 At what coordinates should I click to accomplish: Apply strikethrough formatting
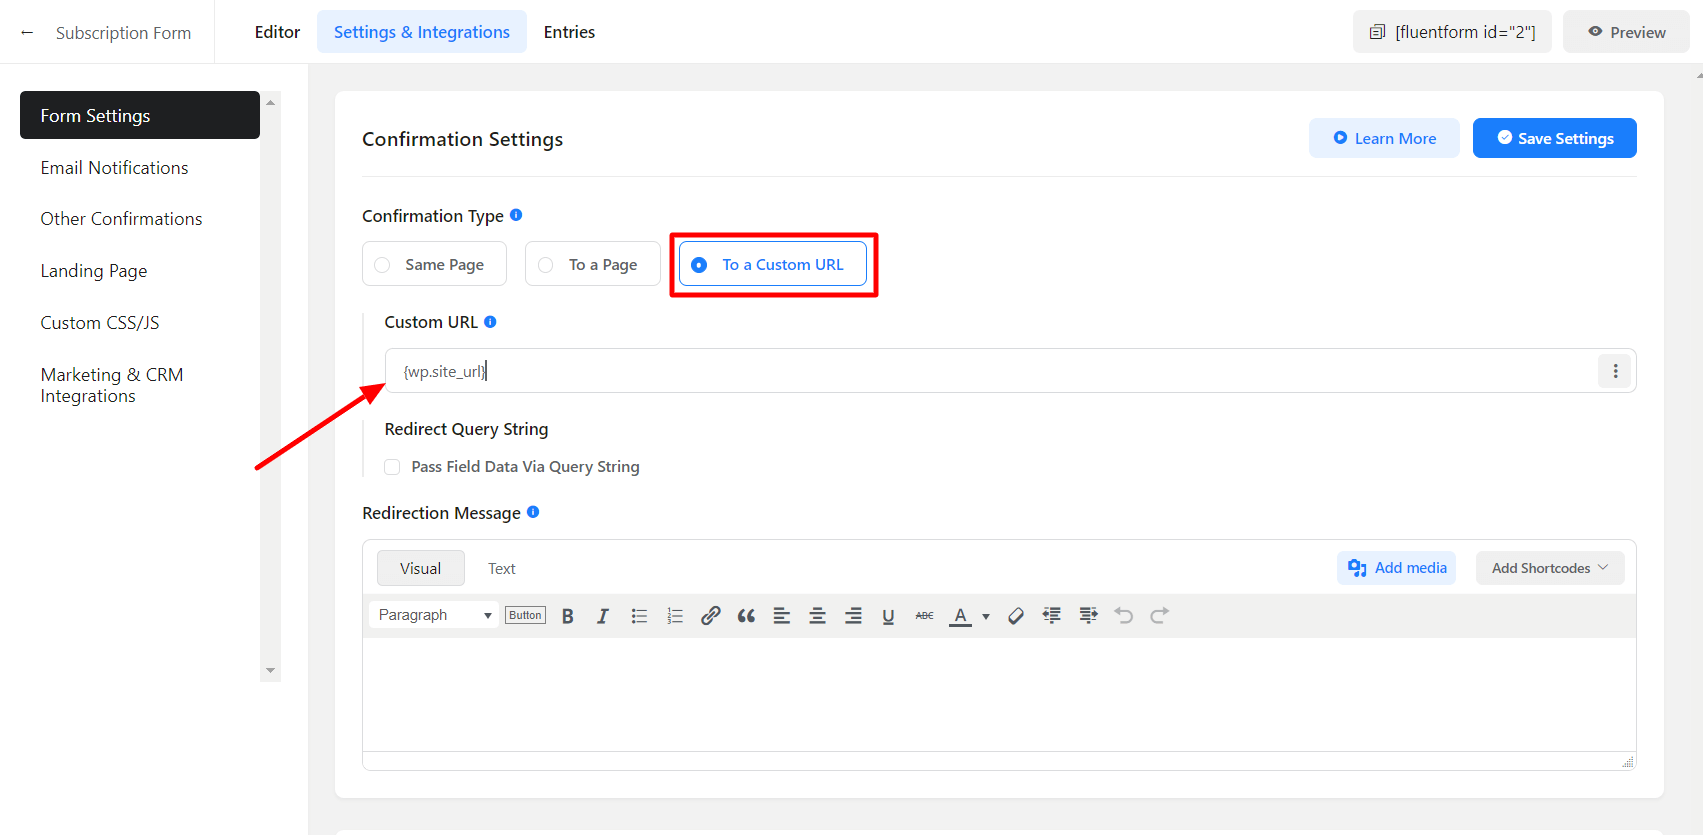coord(924,616)
